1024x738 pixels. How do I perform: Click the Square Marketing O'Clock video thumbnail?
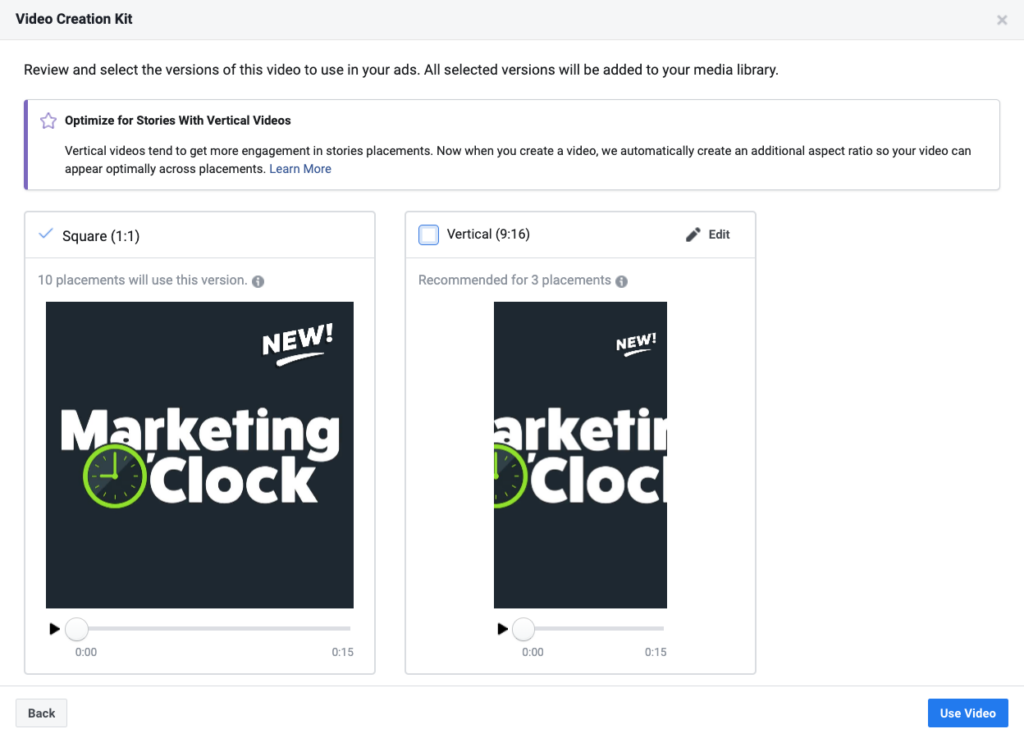point(200,455)
